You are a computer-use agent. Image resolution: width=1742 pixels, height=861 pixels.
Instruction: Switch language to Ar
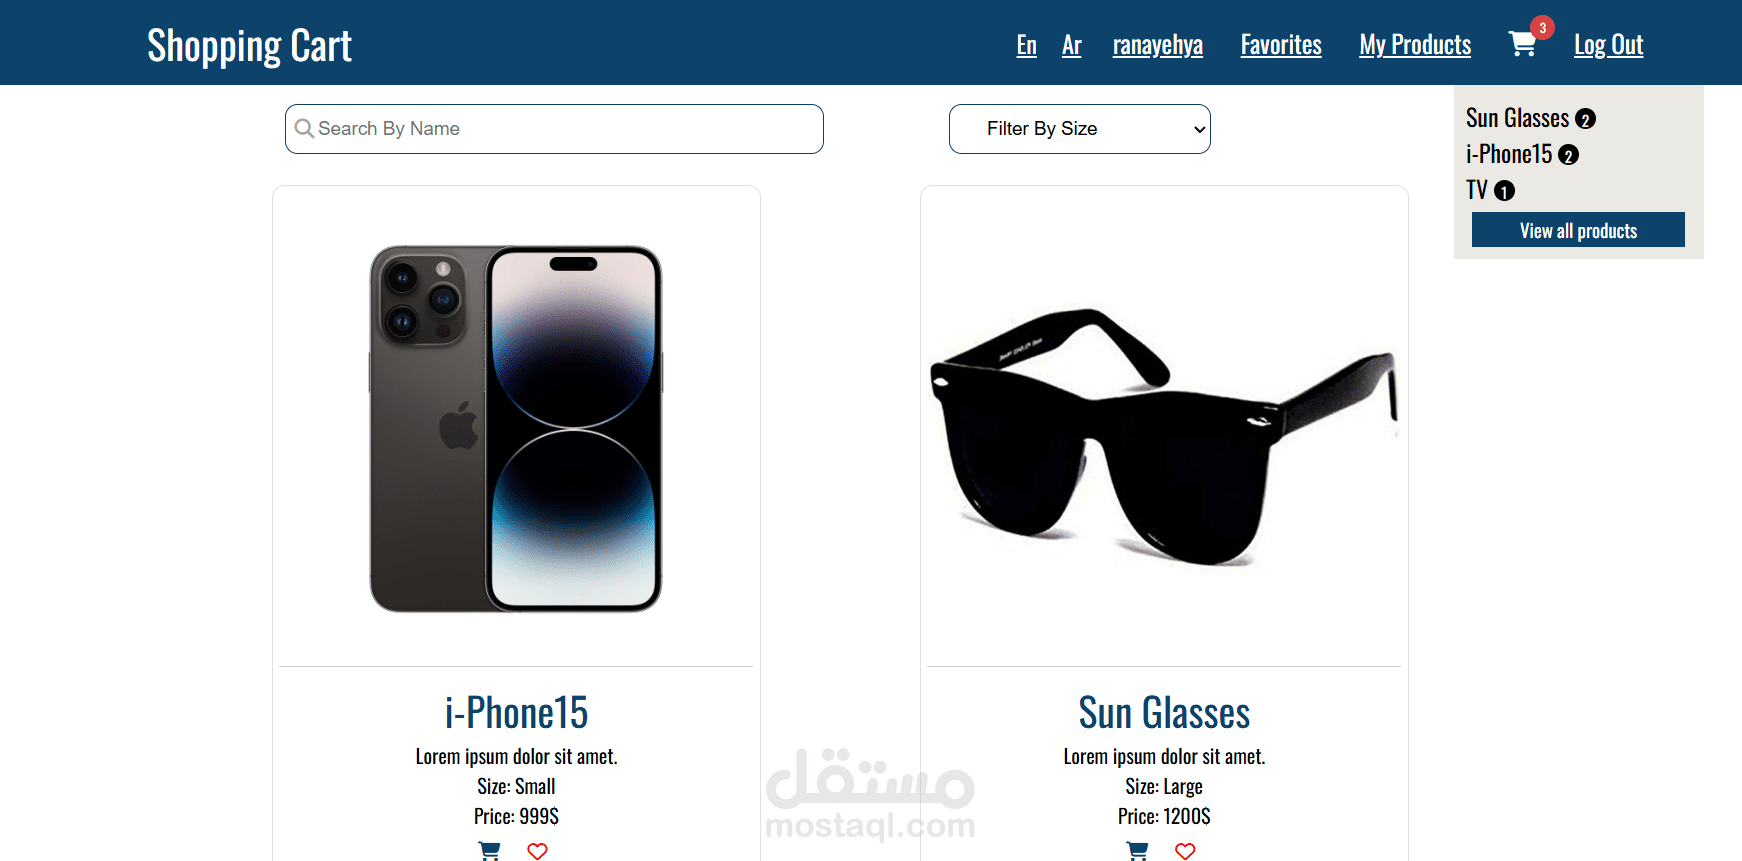1071,45
